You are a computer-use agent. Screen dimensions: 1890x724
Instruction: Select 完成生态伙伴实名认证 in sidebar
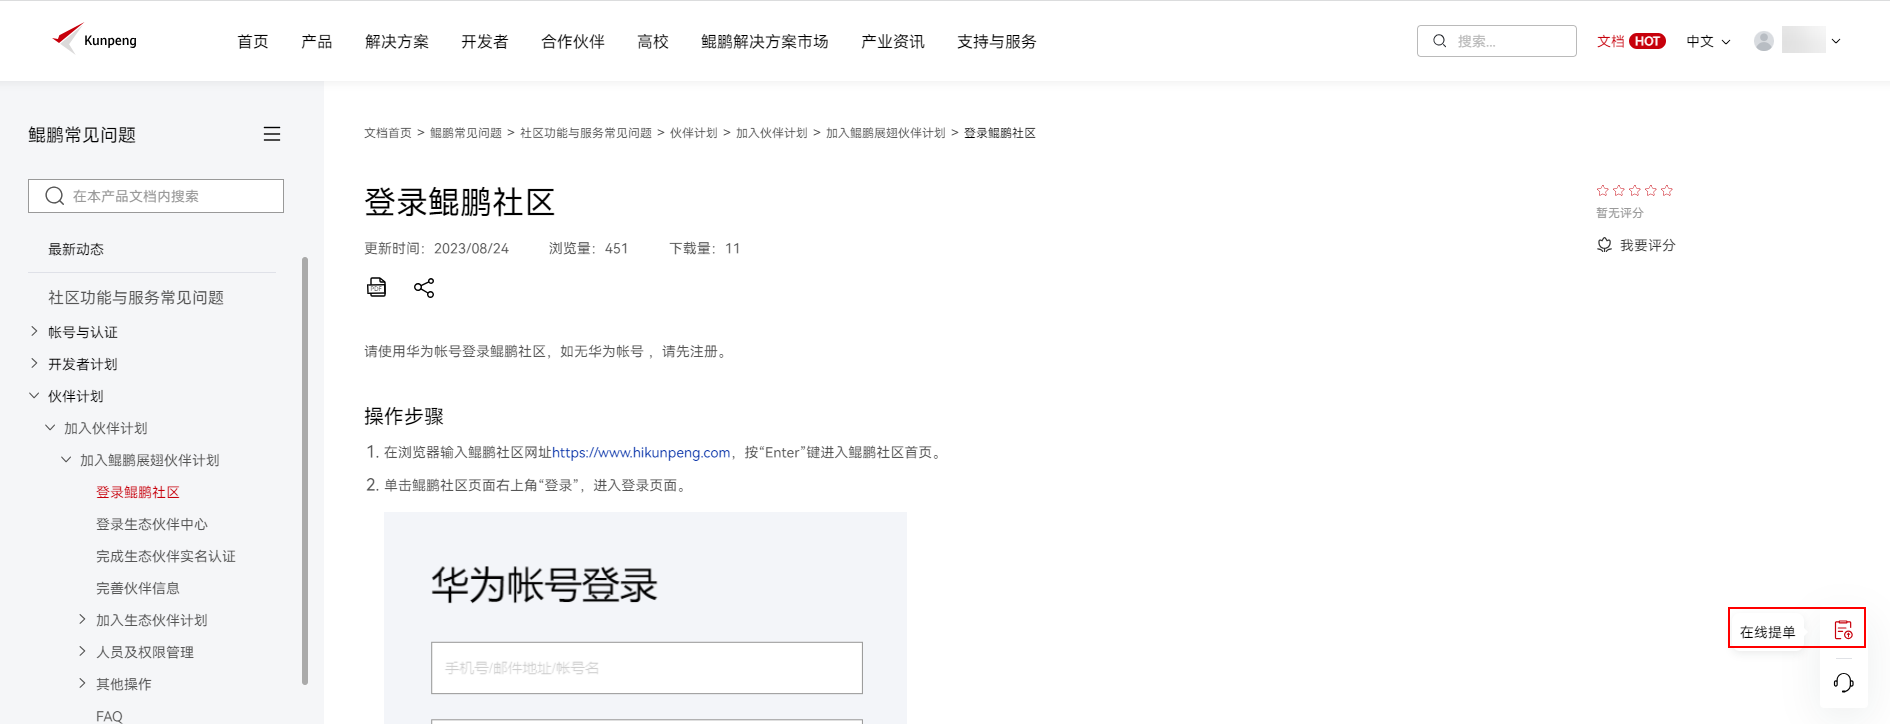[x=166, y=556]
